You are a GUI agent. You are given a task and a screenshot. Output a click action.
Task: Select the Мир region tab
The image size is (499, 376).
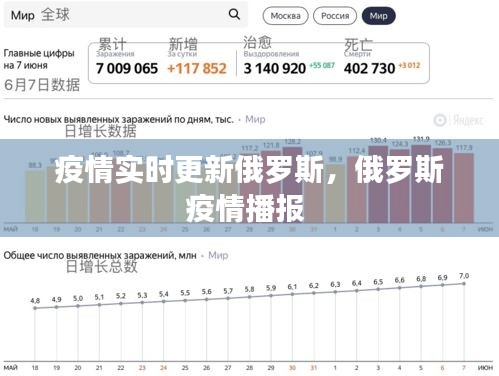[x=378, y=16]
